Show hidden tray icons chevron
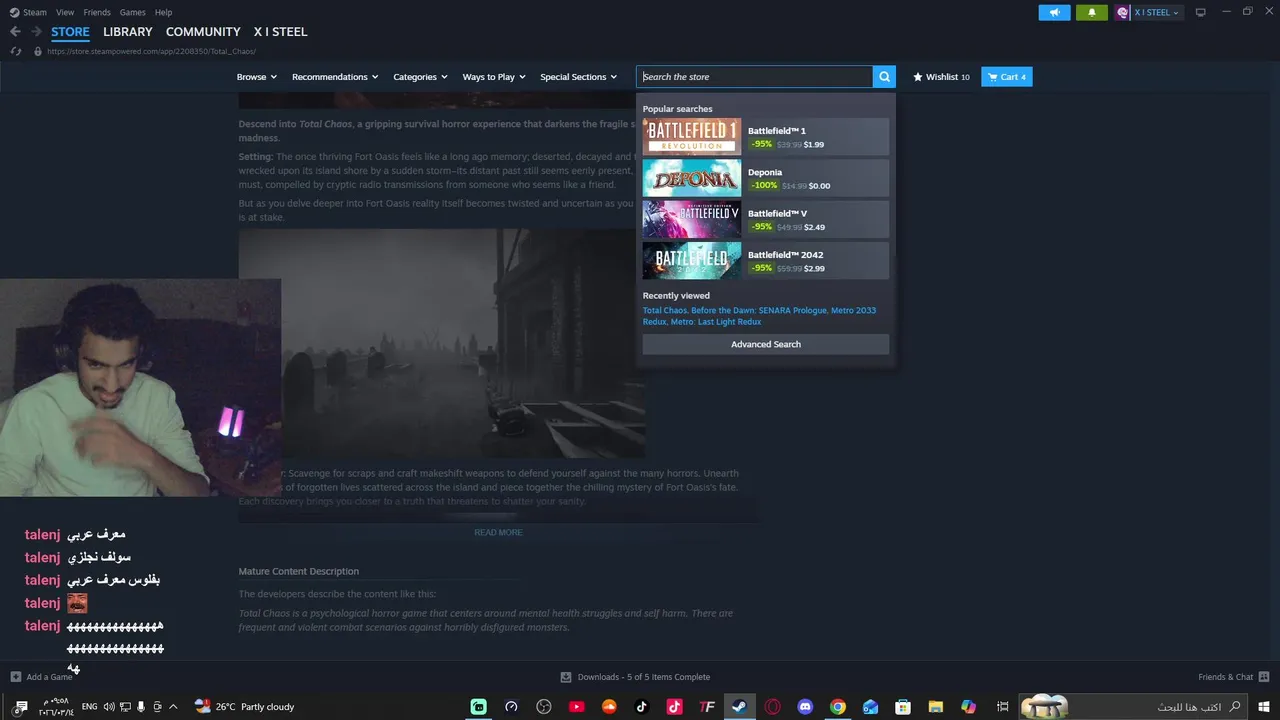Image resolution: width=1280 pixels, height=720 pixels. 173,707
